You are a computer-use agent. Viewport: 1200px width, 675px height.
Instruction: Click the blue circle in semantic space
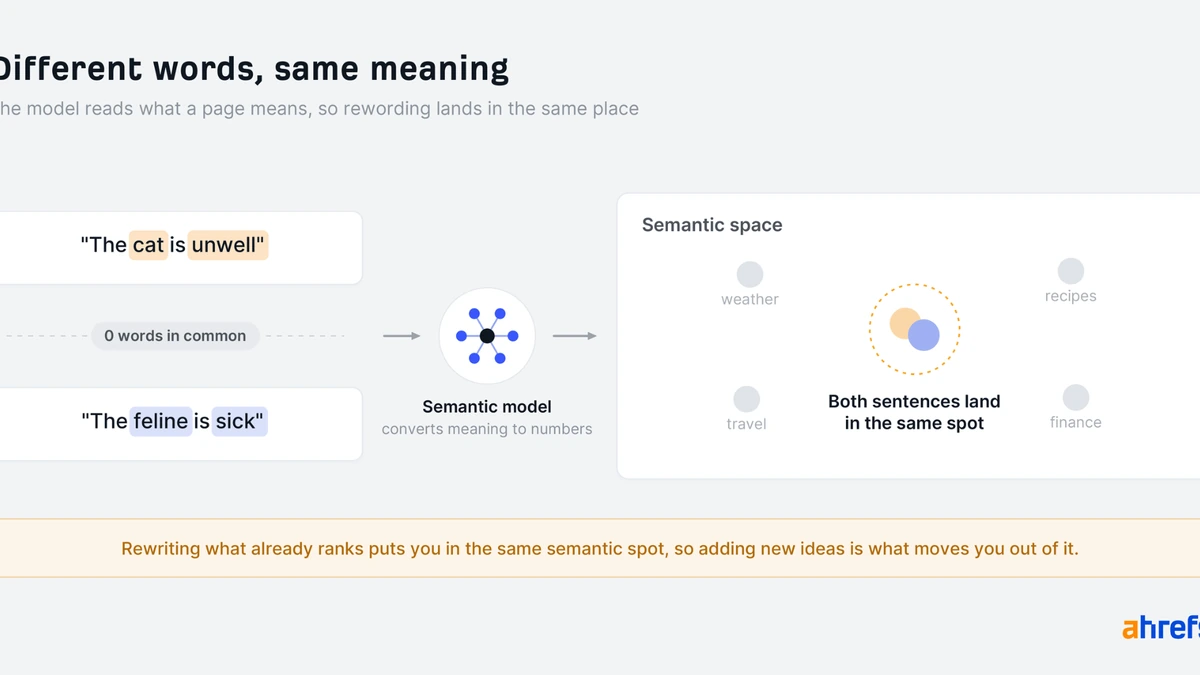pos(924,335)
